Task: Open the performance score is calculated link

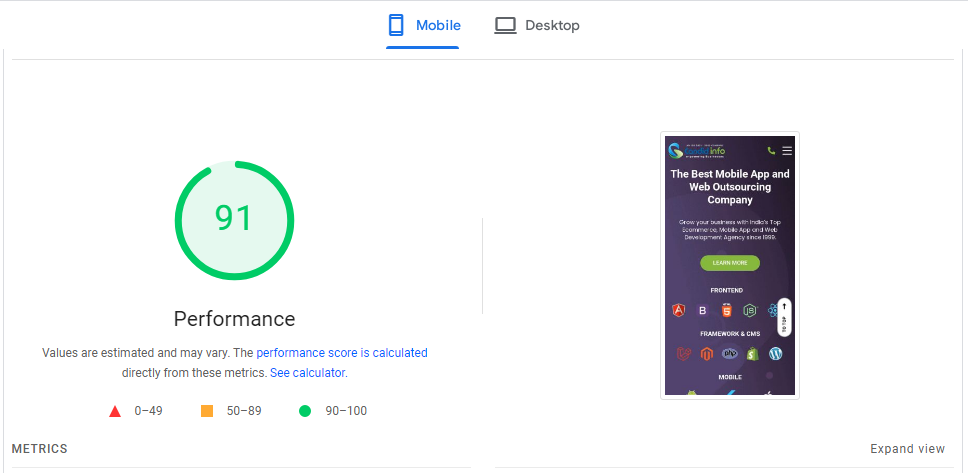Action: click(341, 353)
